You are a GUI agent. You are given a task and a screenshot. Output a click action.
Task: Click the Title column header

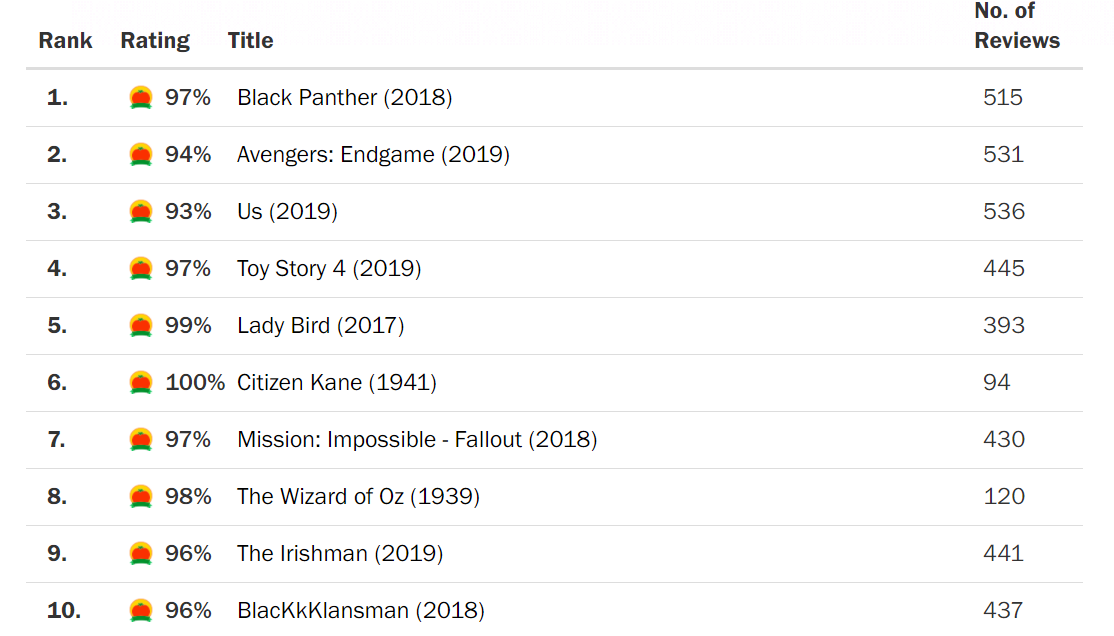[x=250, y=41]
